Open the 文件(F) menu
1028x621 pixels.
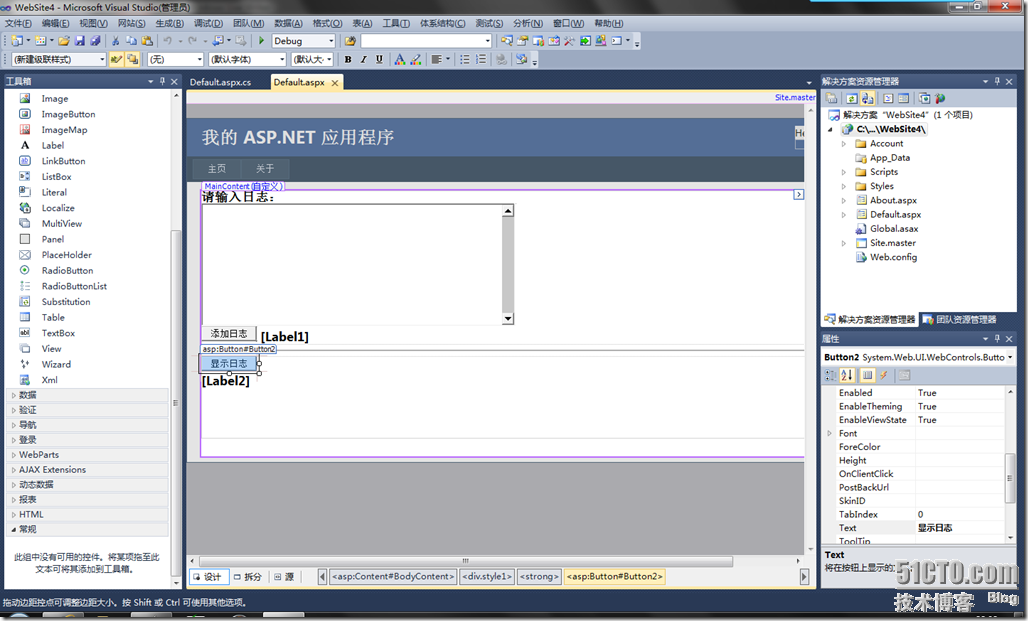pyautogui.click(x=18, y=23)
